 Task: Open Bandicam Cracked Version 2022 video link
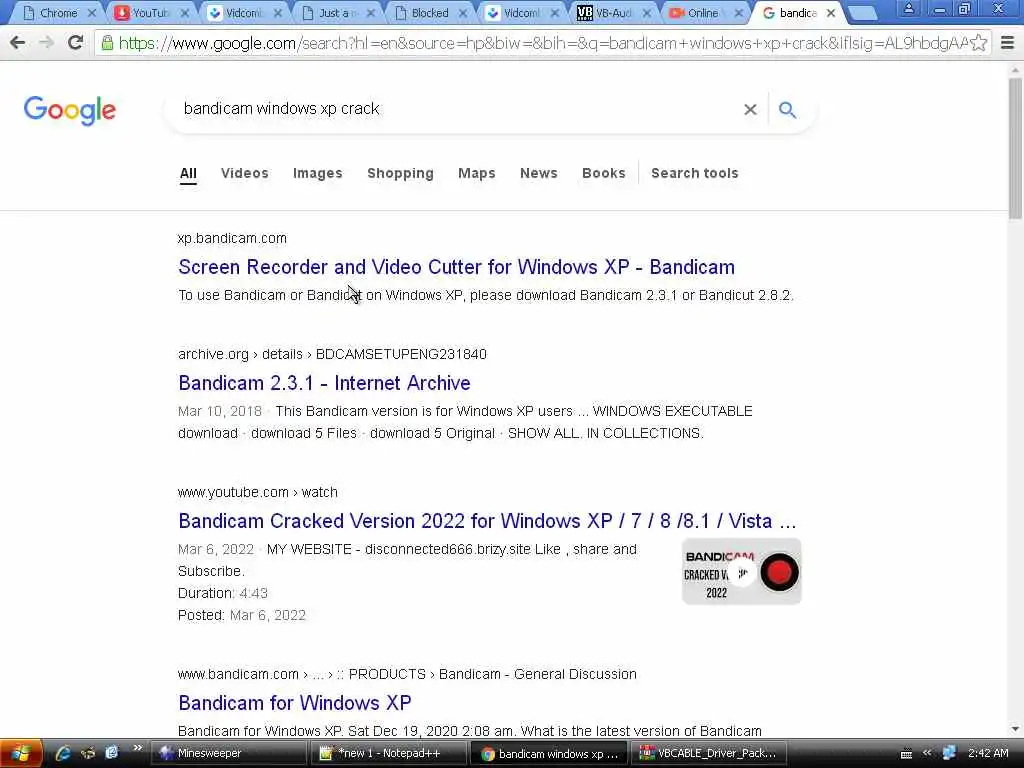[487, 521]
